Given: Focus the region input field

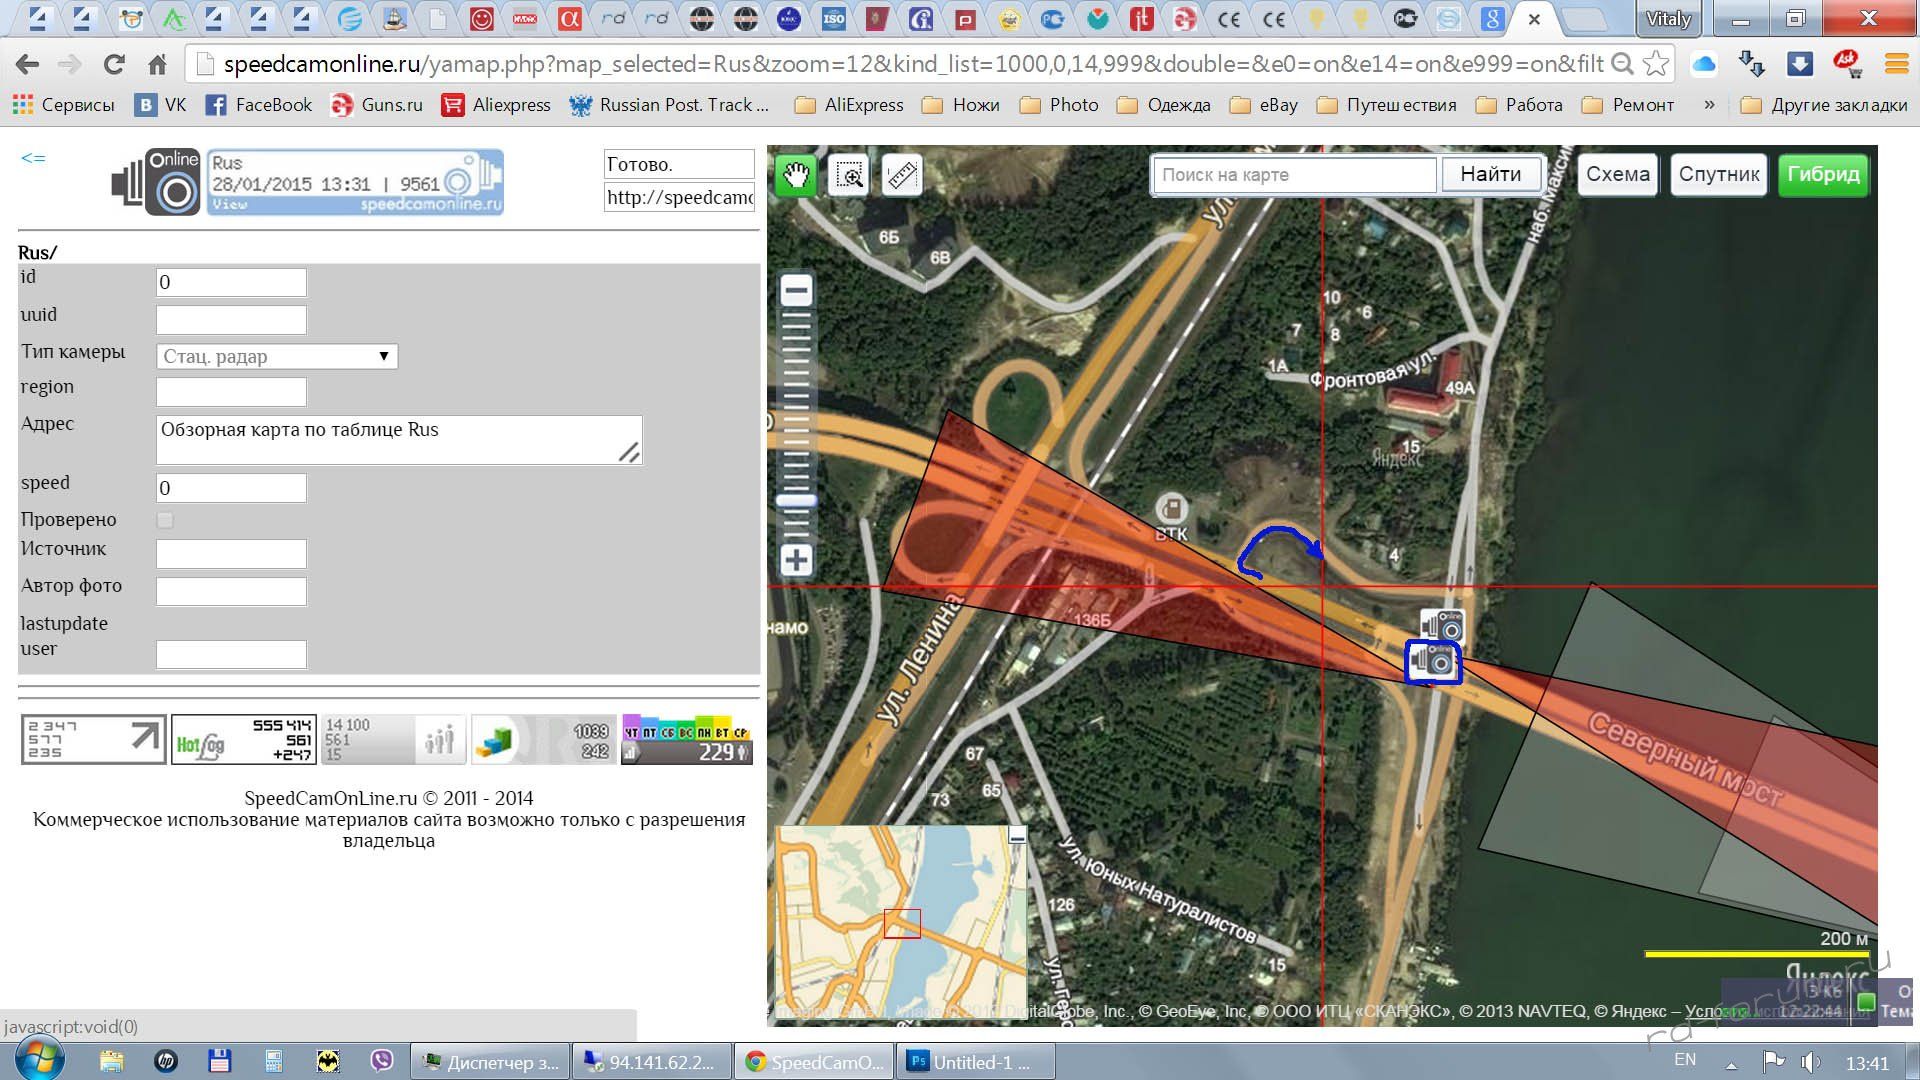Looking at the screenshot, I should (x=231, y=392).
